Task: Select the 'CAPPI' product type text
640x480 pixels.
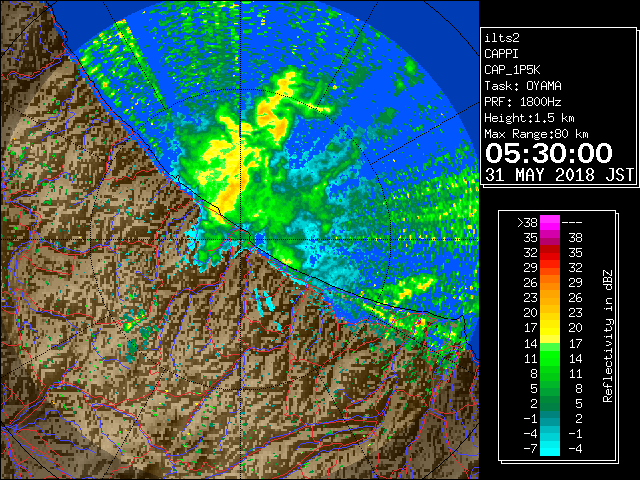Action: (501, 54)
